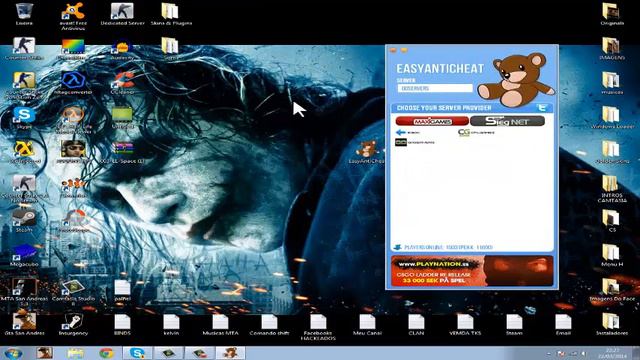Open the EasyAntiCheat teddy bear desktop shortcut
The image size is (640, 360).
(x=367, y=152)
